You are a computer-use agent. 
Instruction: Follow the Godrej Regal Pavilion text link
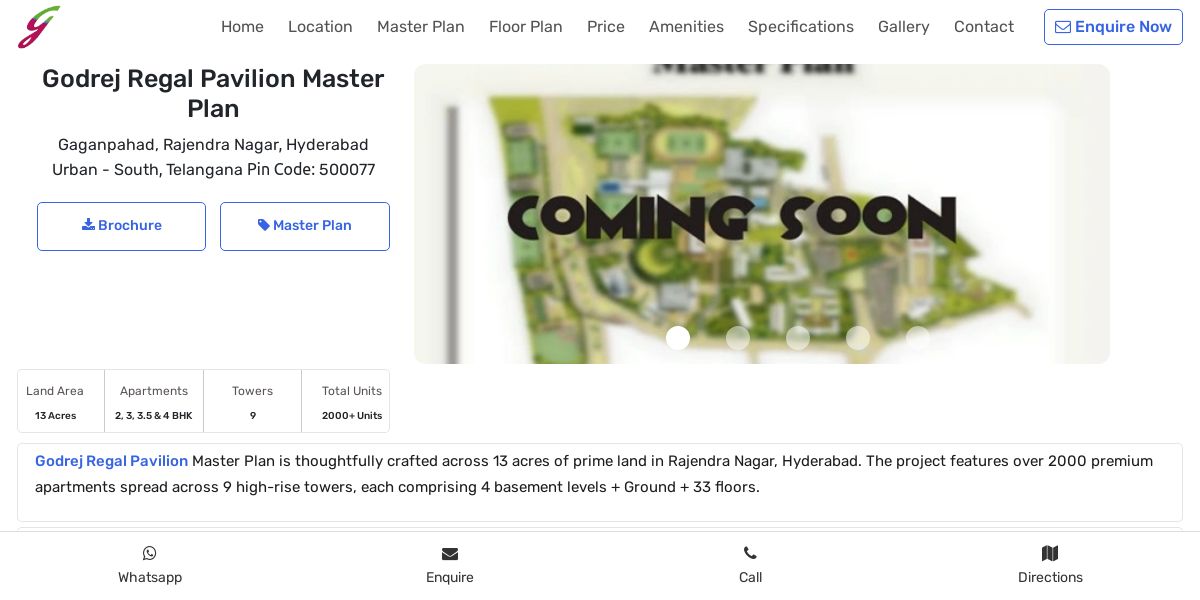point(111,461)
